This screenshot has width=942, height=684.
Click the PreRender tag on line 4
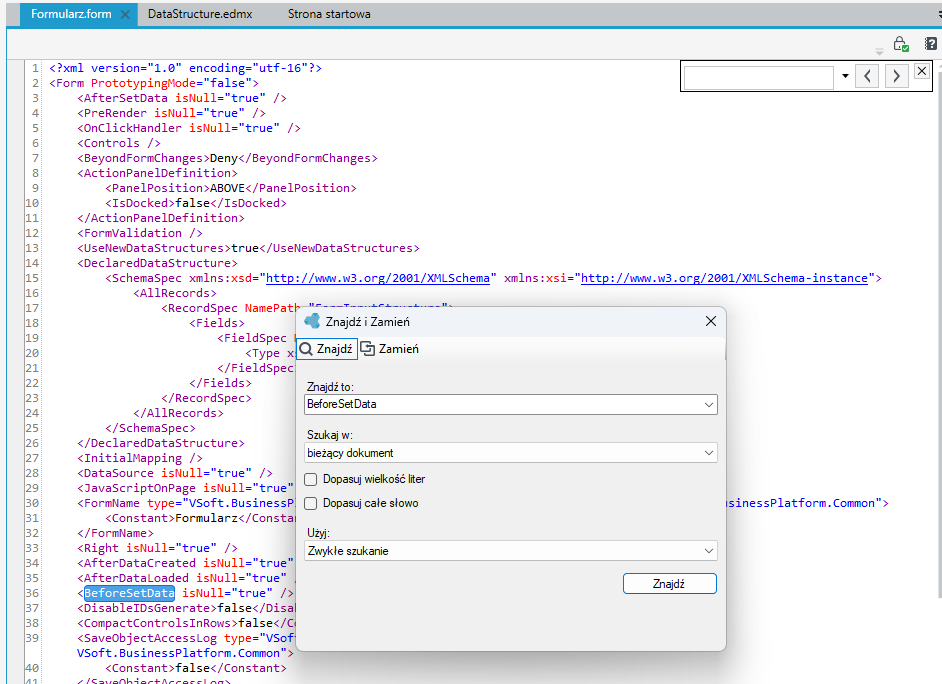115,113
